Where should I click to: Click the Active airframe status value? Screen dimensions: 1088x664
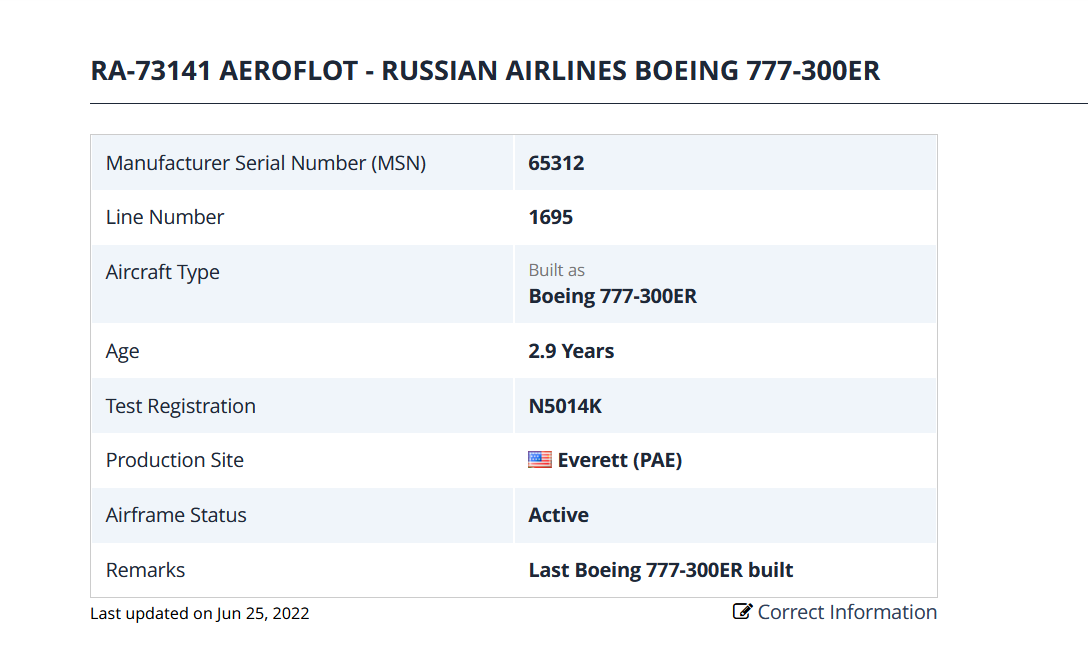(x=558, y=515)
